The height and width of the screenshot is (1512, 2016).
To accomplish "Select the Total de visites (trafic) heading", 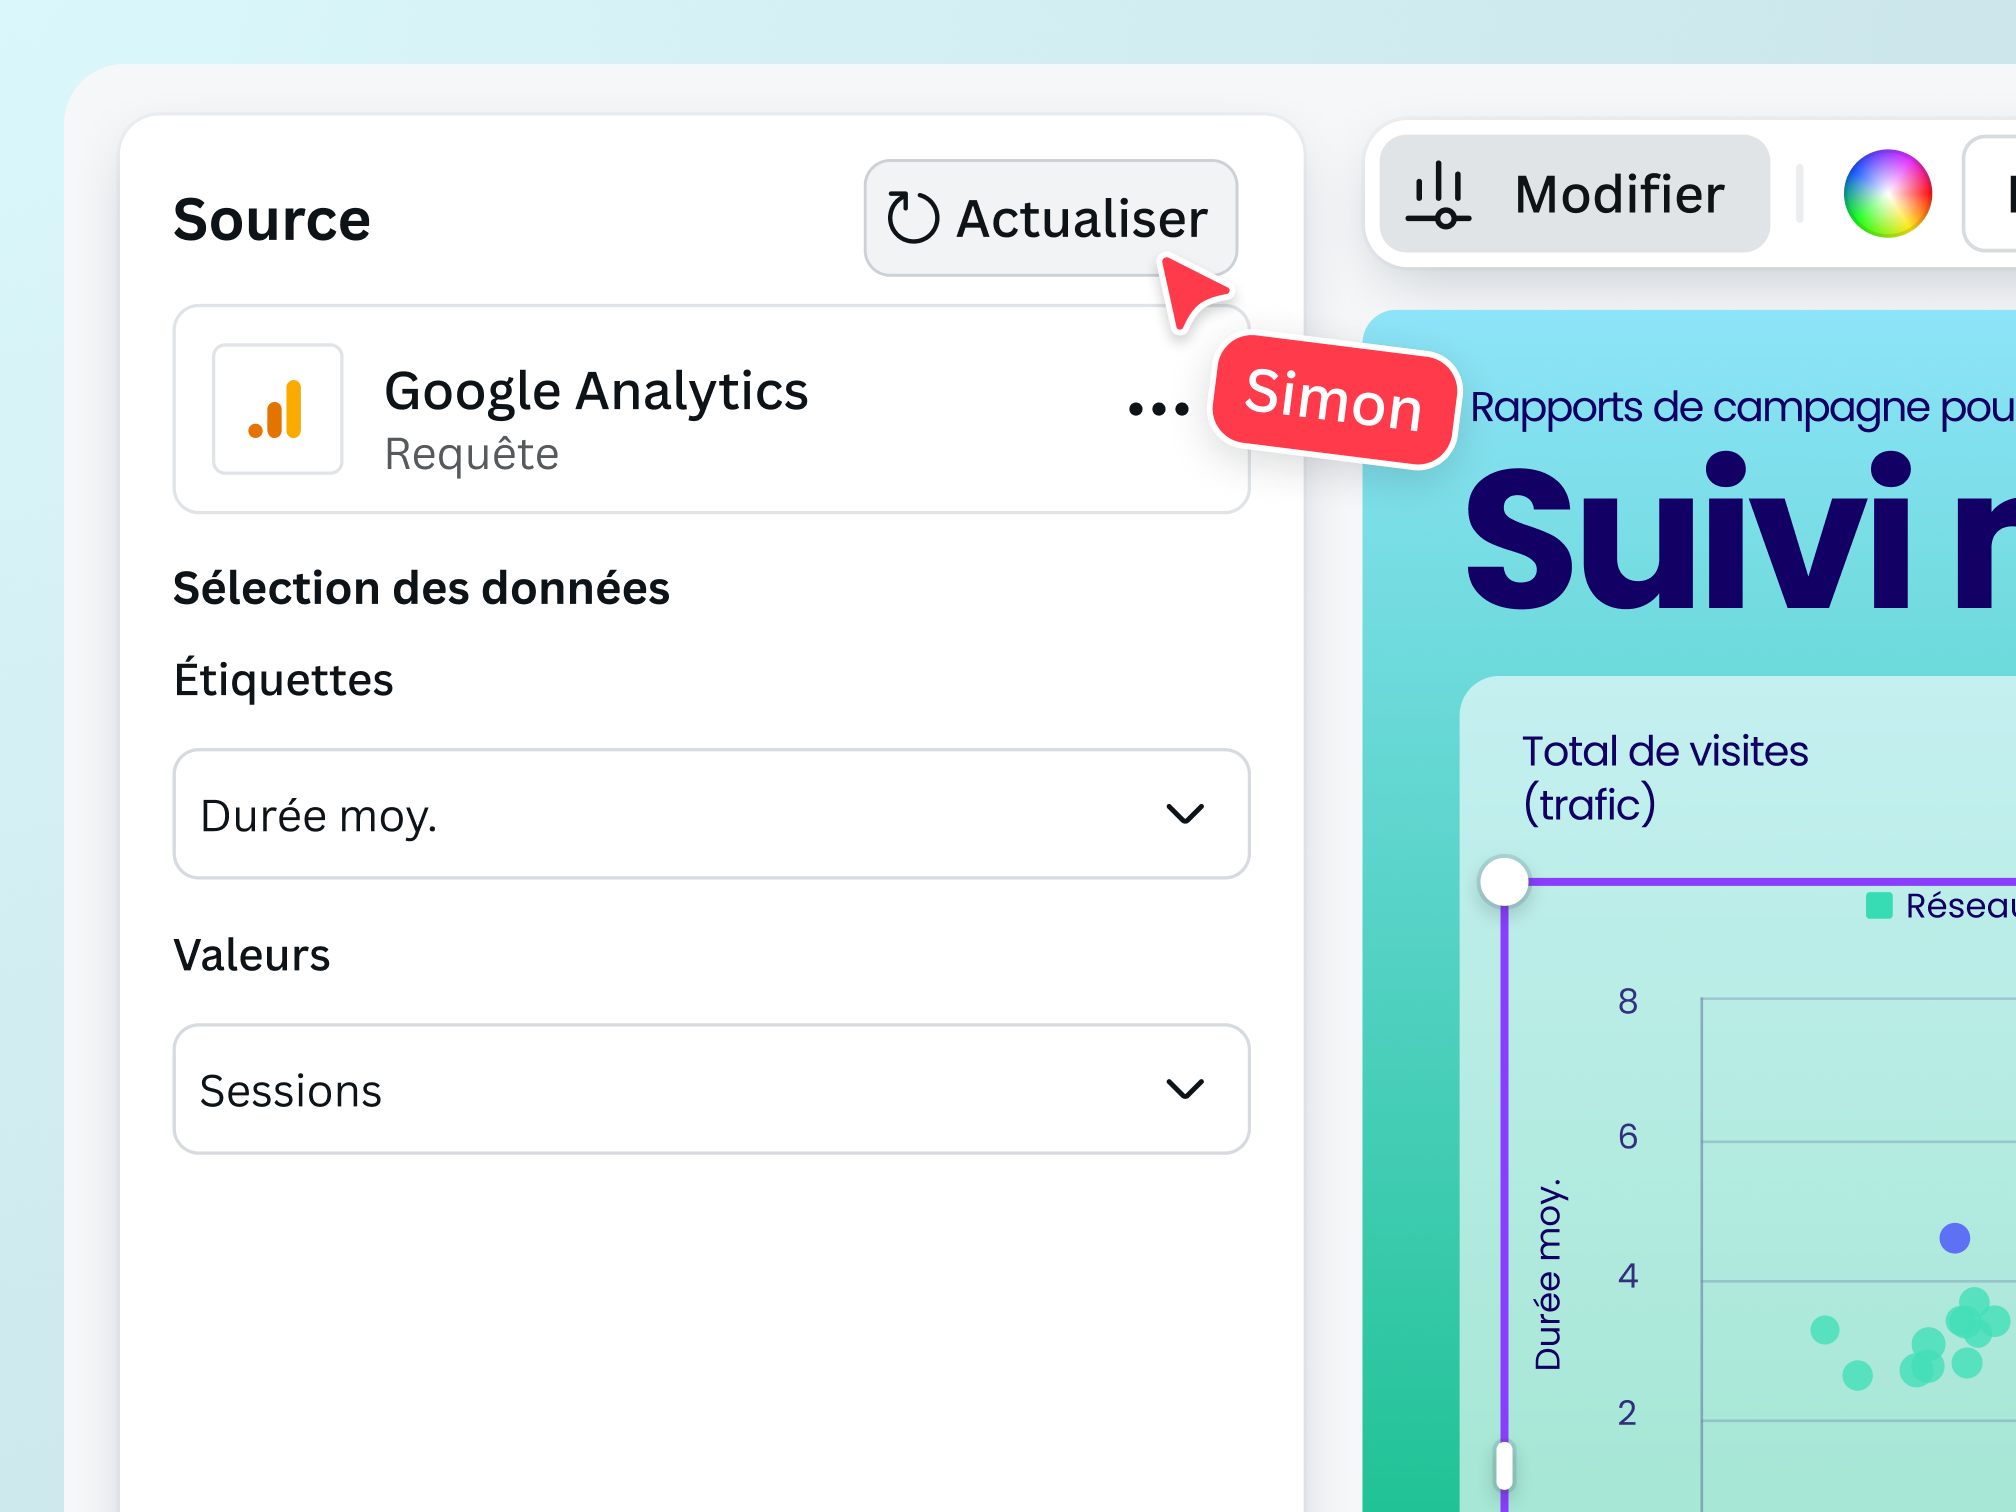I will (x=1664, y=777).
